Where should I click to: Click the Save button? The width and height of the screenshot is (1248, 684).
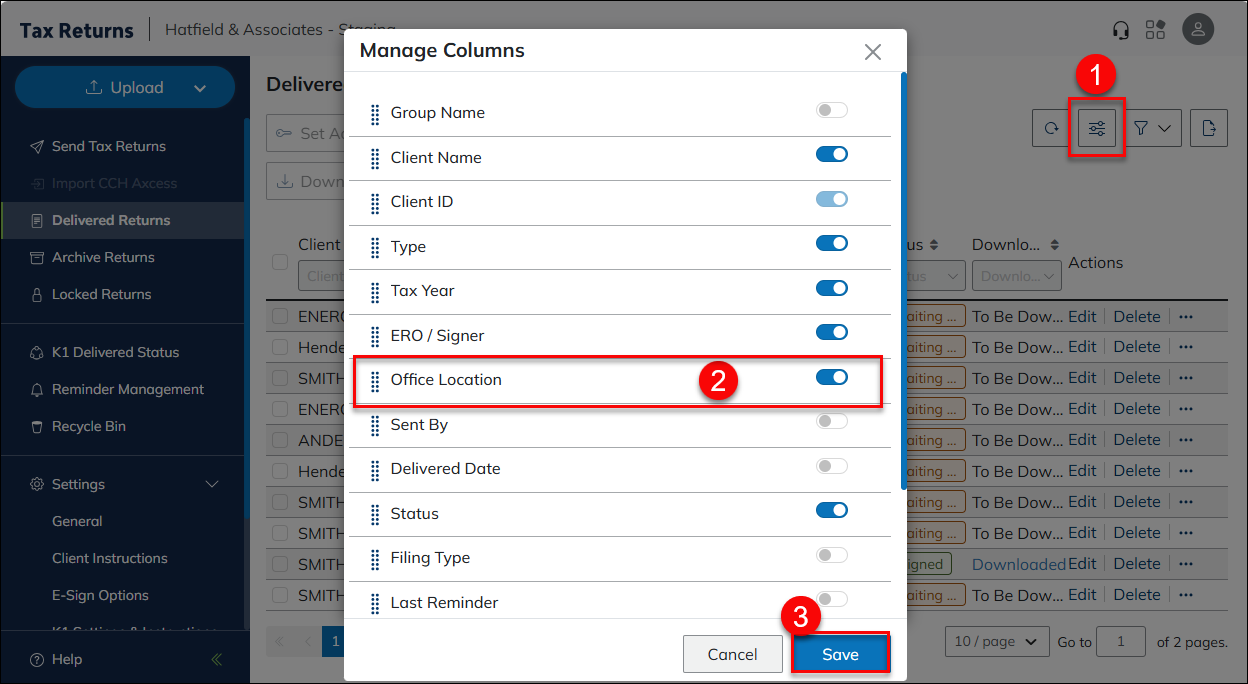pyautogui.click(x=840, y=654)
